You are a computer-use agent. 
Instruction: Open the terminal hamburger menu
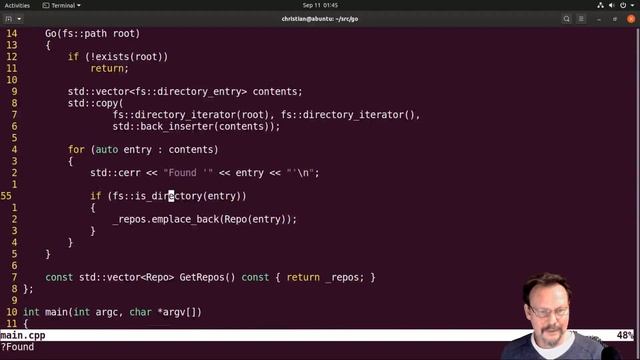point(581,19)
